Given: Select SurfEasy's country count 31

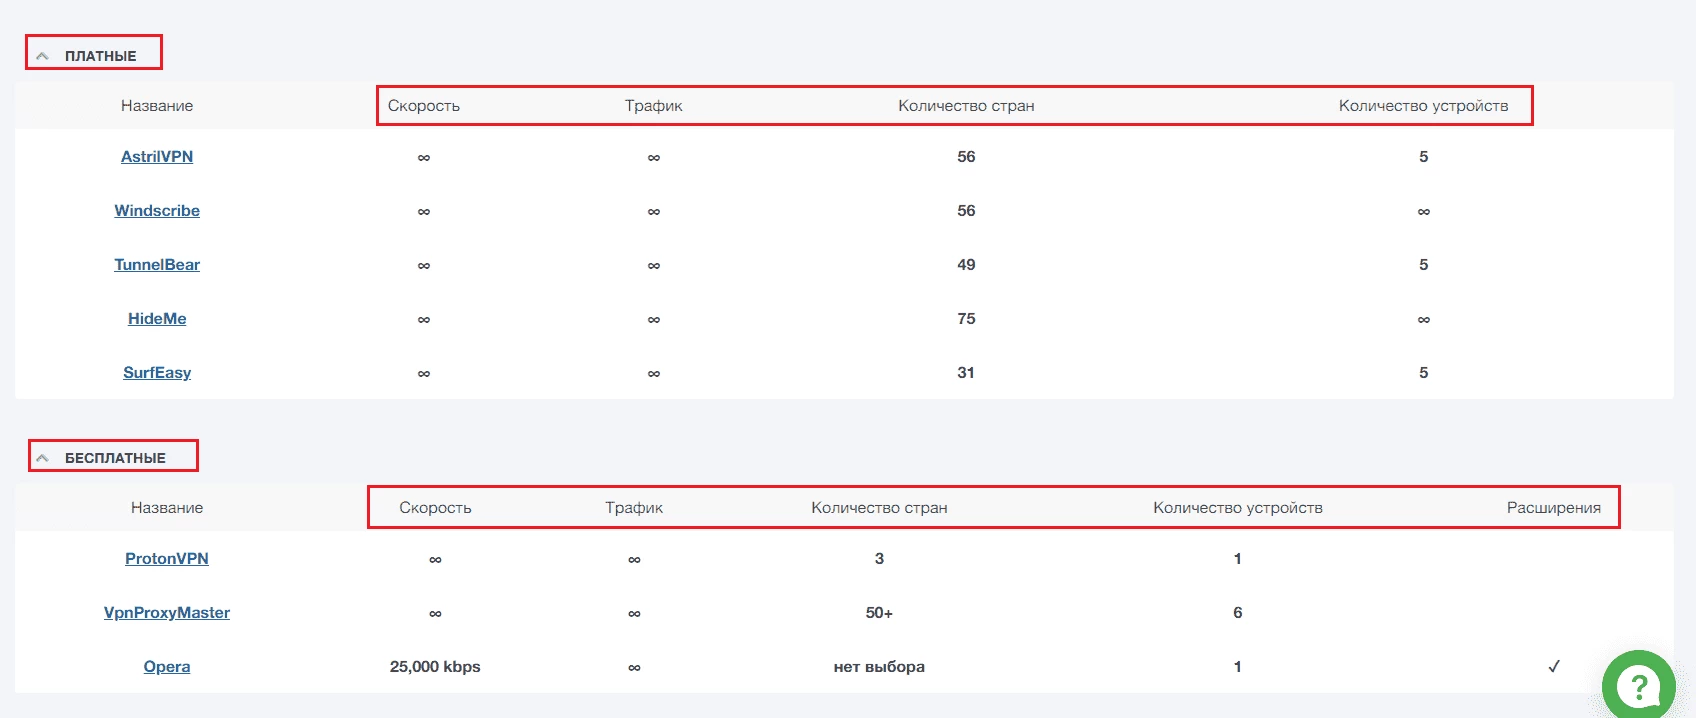Looking at the screenshot, I should click(x=966, y=373).
